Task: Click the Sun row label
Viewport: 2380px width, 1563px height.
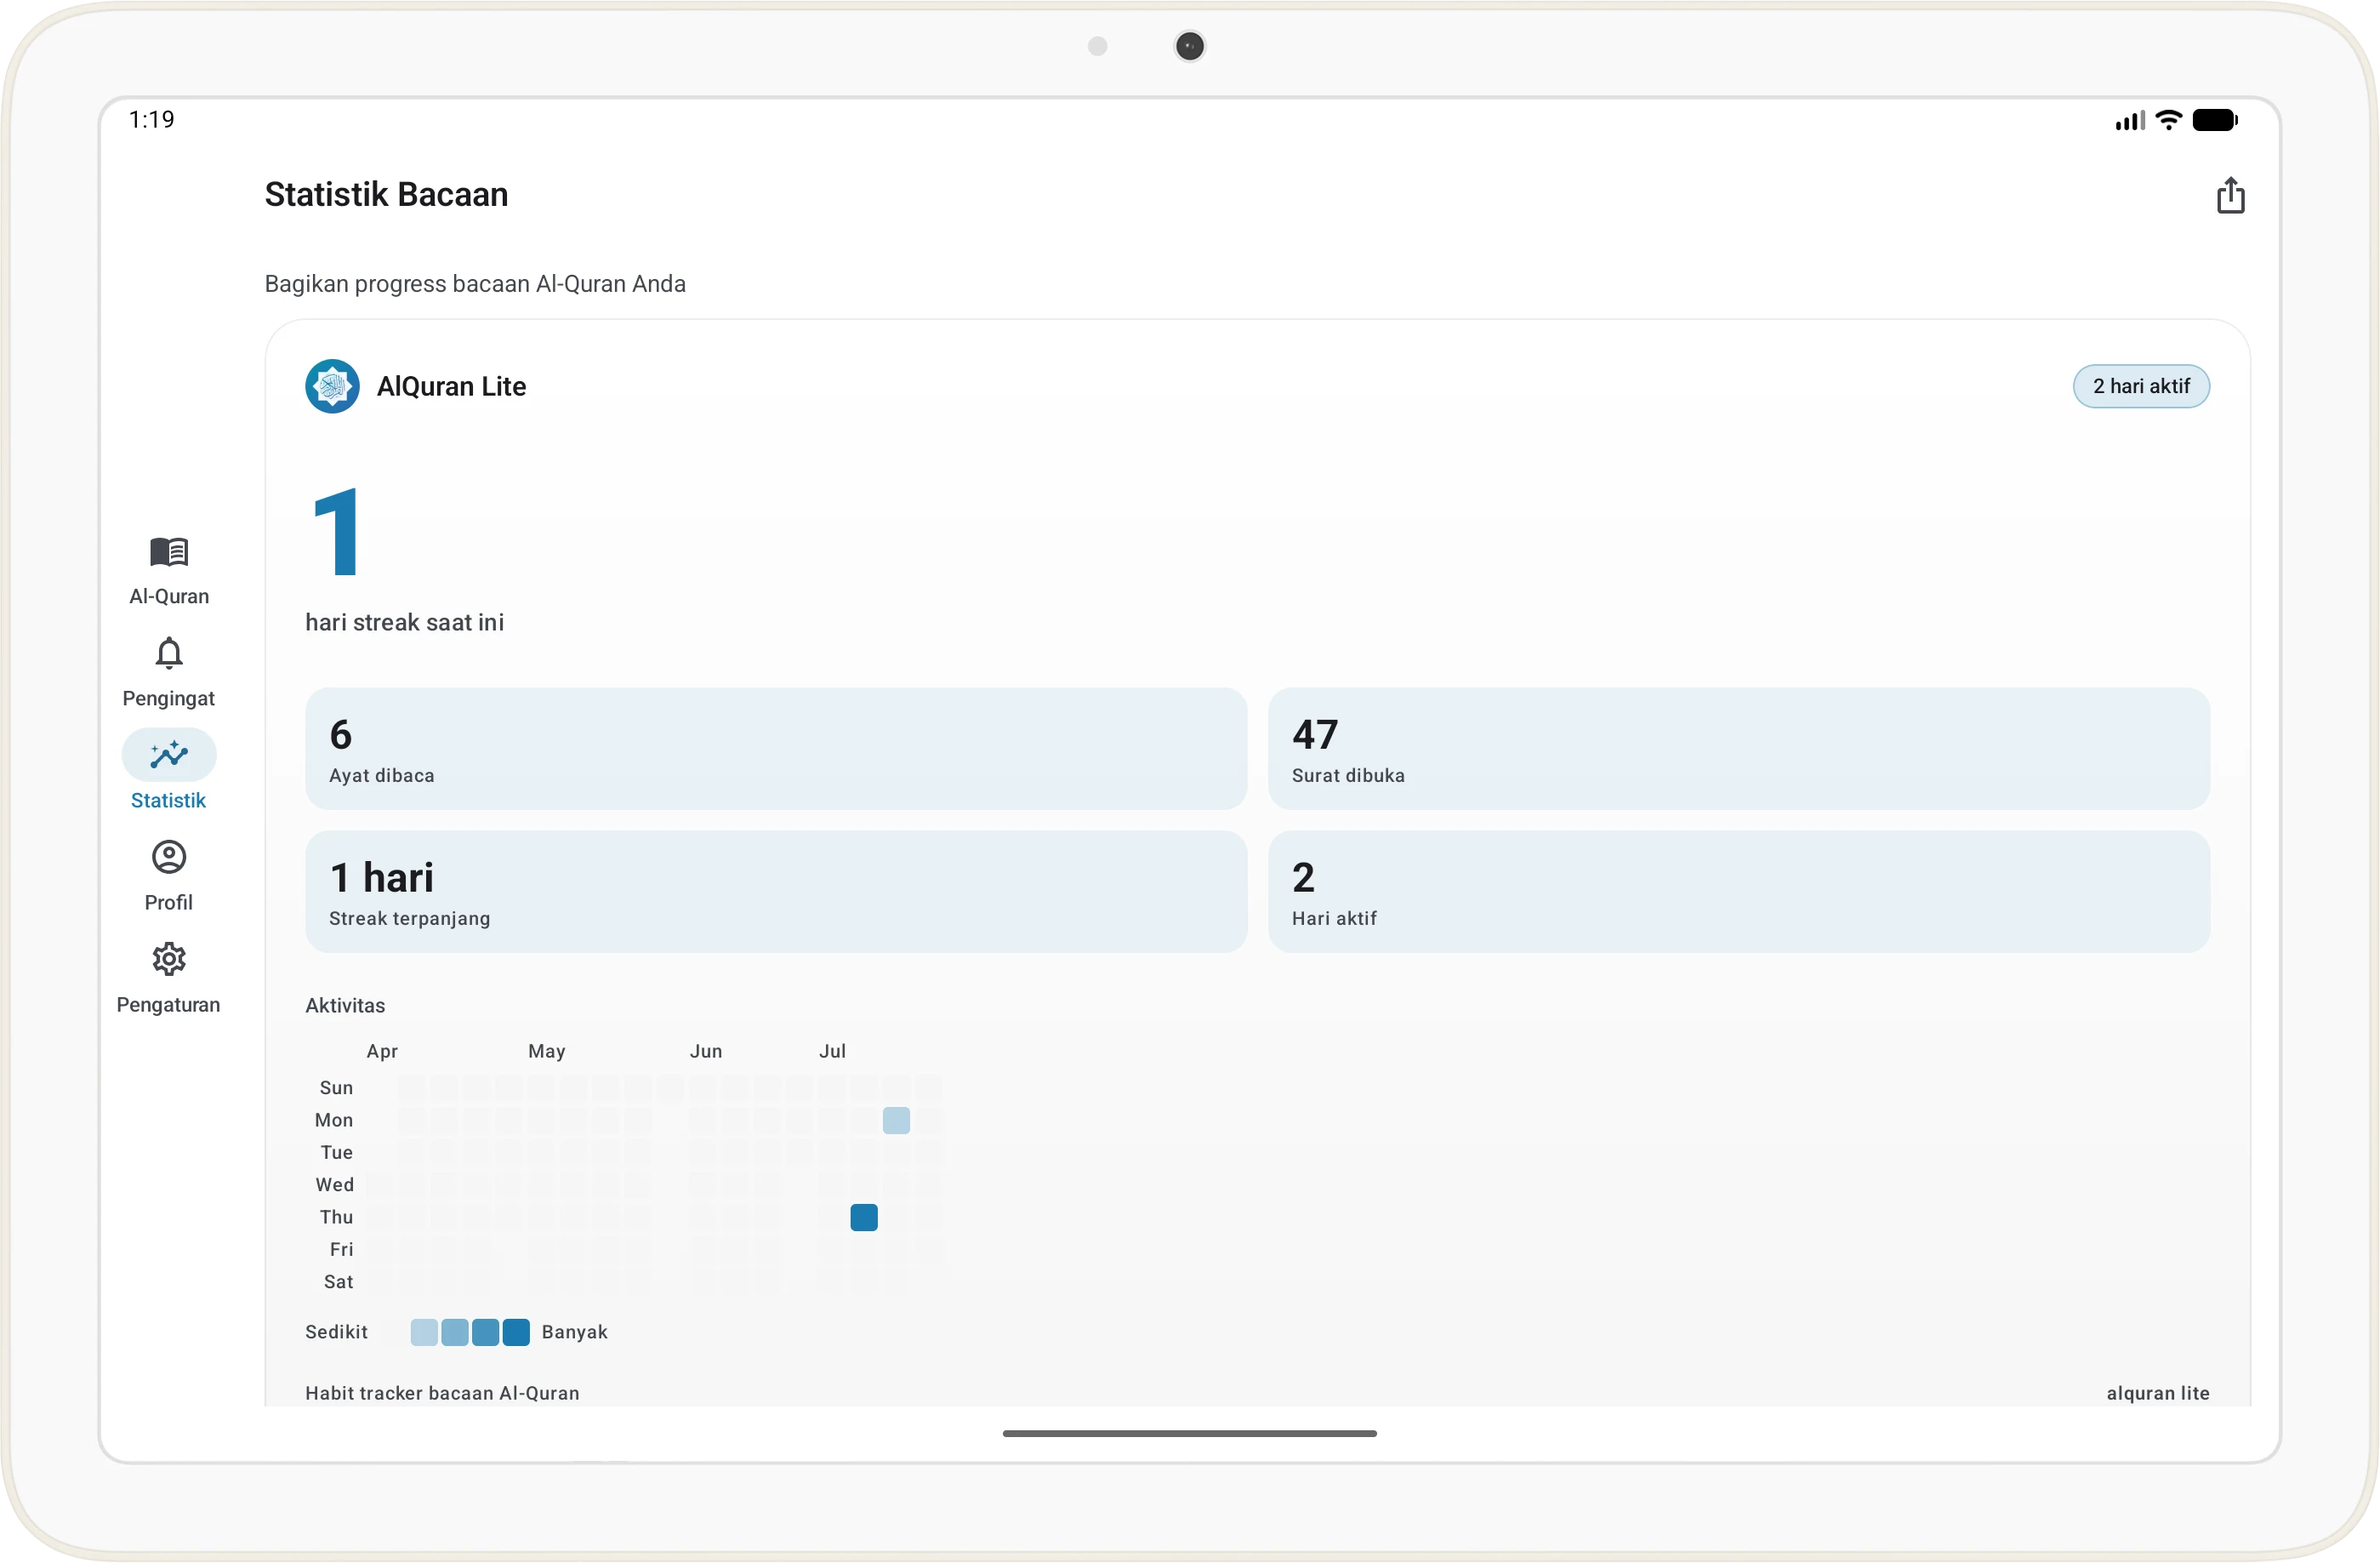Action: click(x=336, y=1088)
